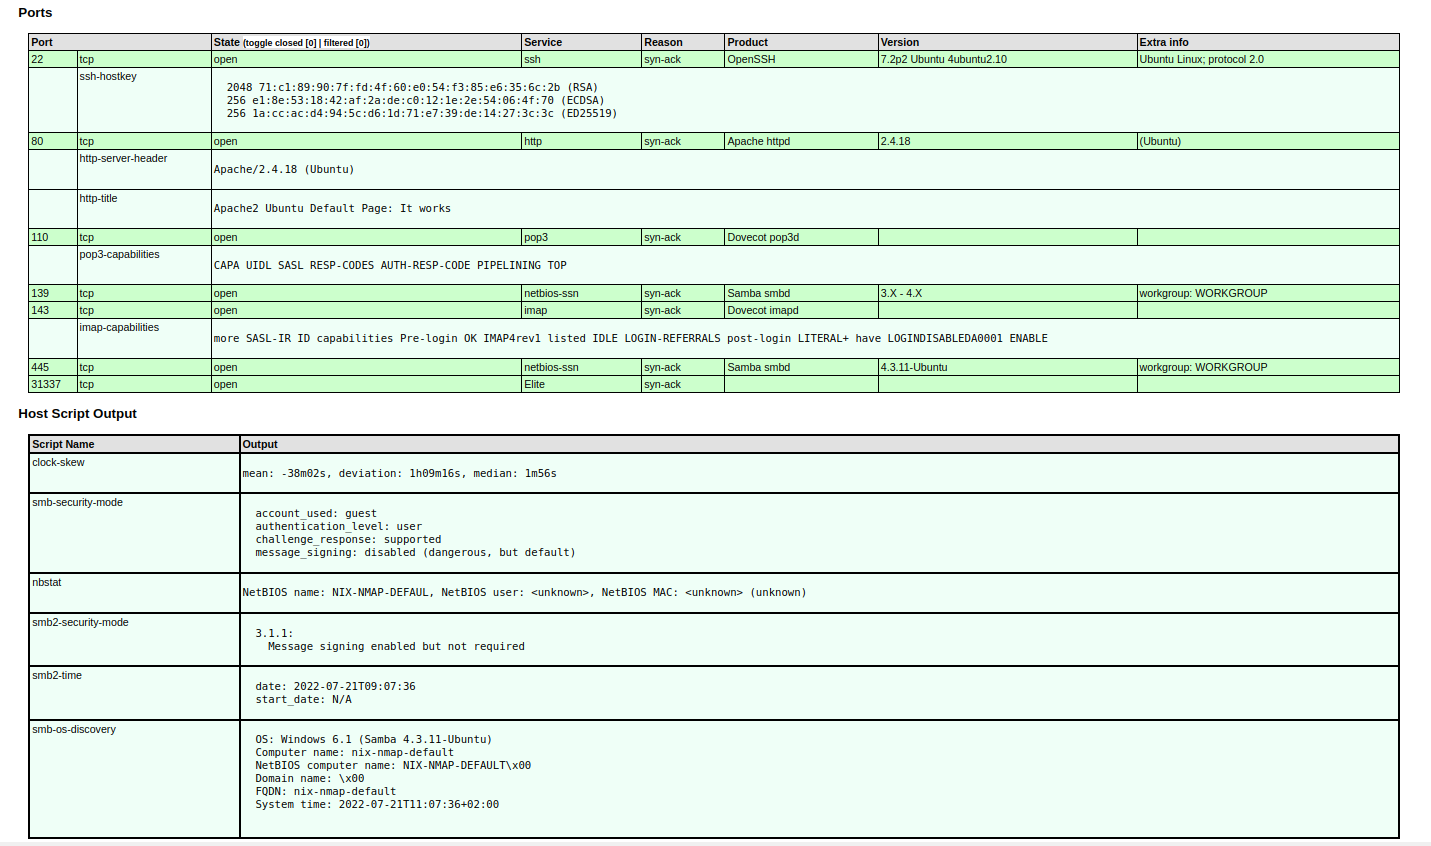Image resolution: width=1431 pixels, height=846 pixels.
Task: Click the 'ssh' service cell
Action: coord(581,59)
